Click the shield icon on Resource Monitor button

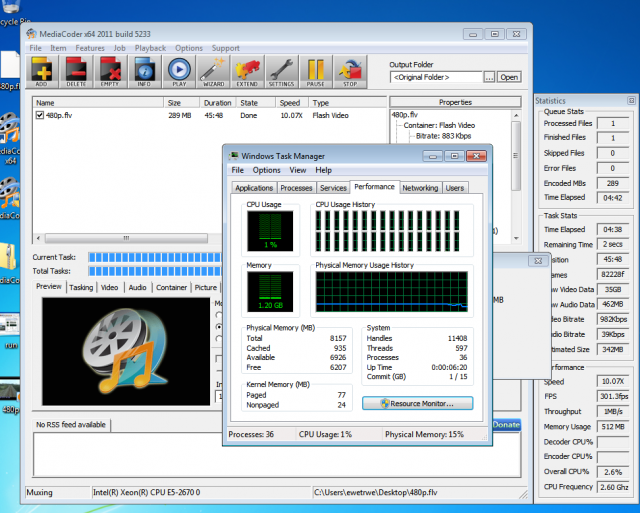[x=385, y=403]
